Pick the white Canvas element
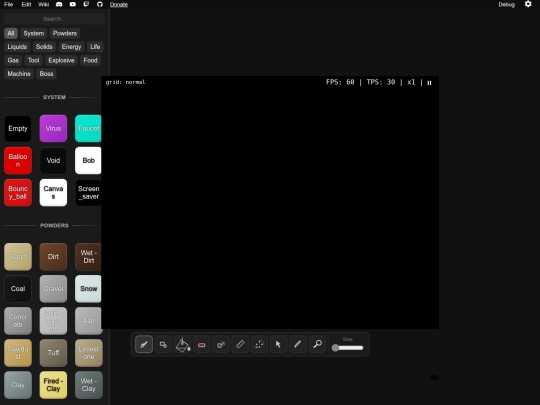Viewport: 540px width, 405px height. (53, 193)
